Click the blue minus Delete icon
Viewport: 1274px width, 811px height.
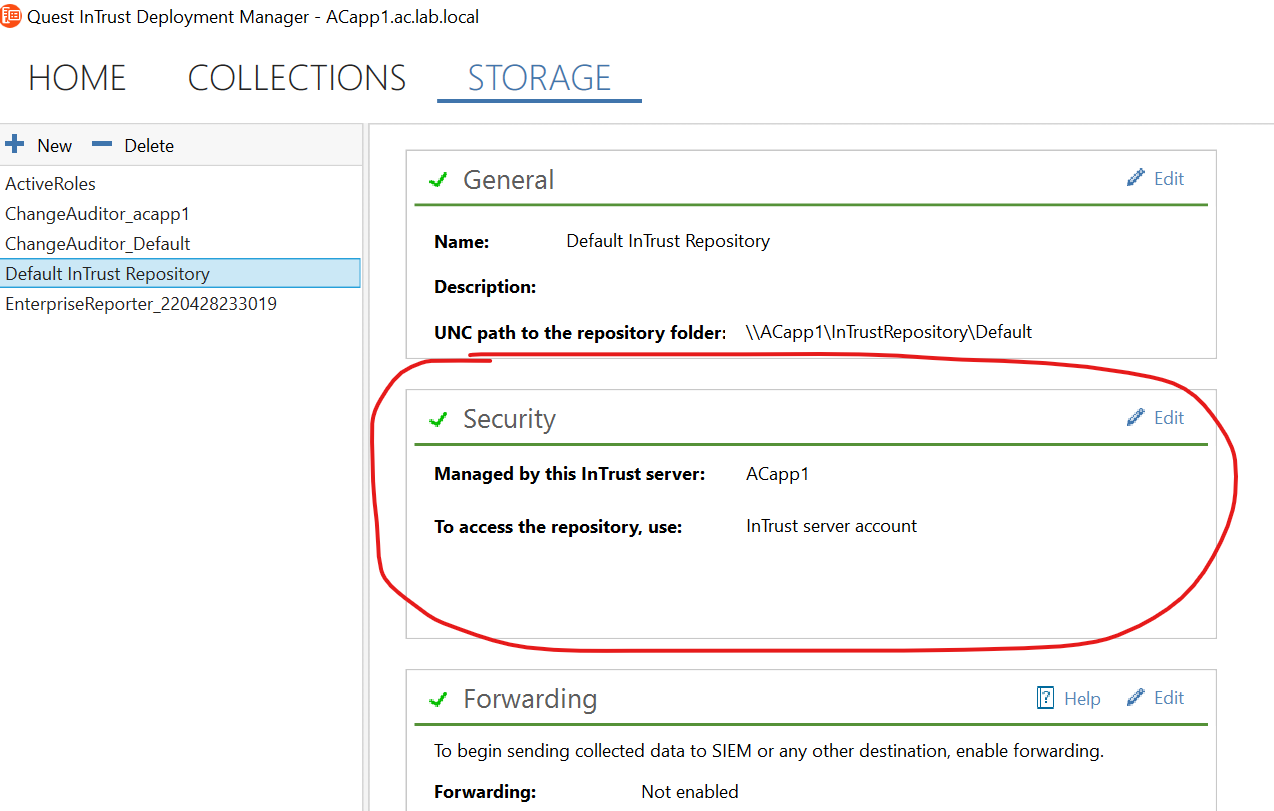(102, 145)
